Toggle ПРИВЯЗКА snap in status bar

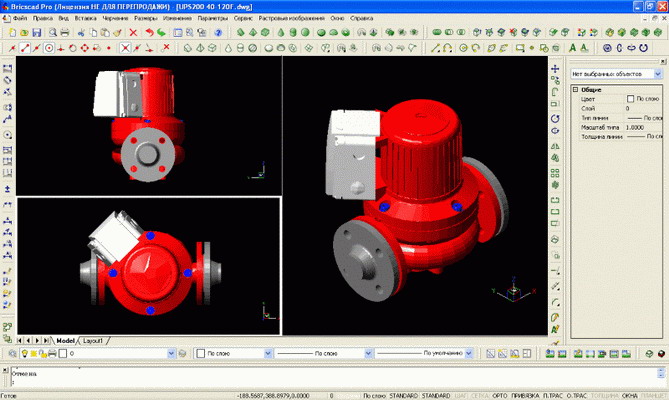525,396
